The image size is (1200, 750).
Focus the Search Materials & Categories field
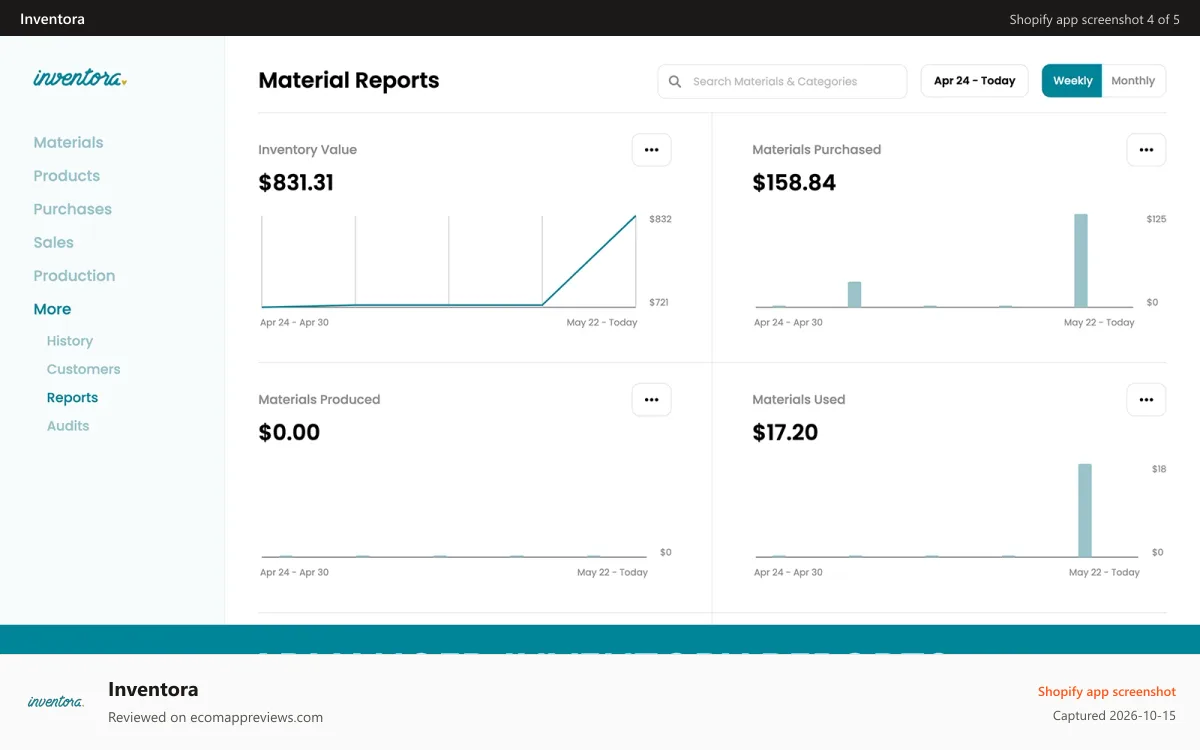782,81
